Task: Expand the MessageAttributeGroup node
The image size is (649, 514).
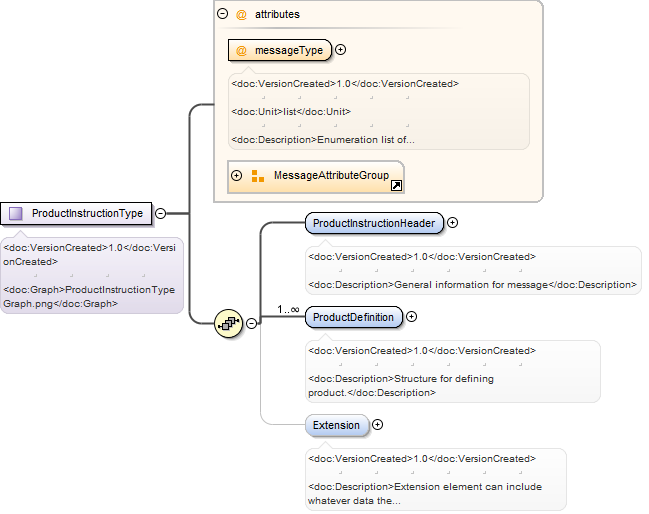Action: point(236,175)
